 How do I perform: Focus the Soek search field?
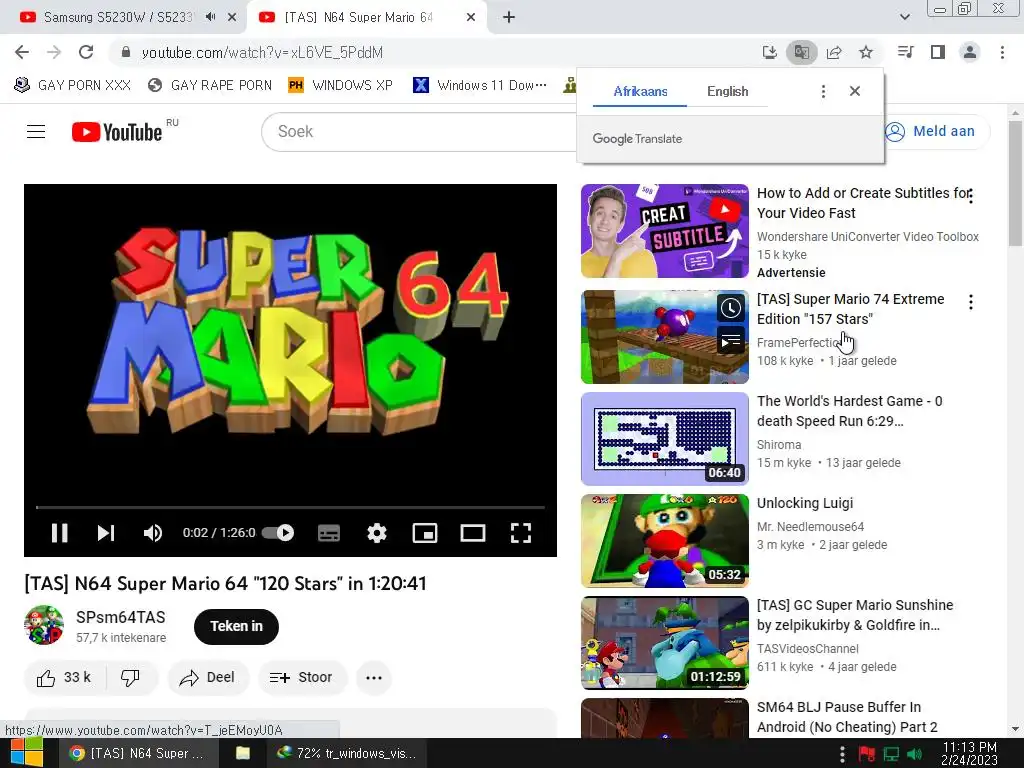pyautogui.click(x=419, y=132)
